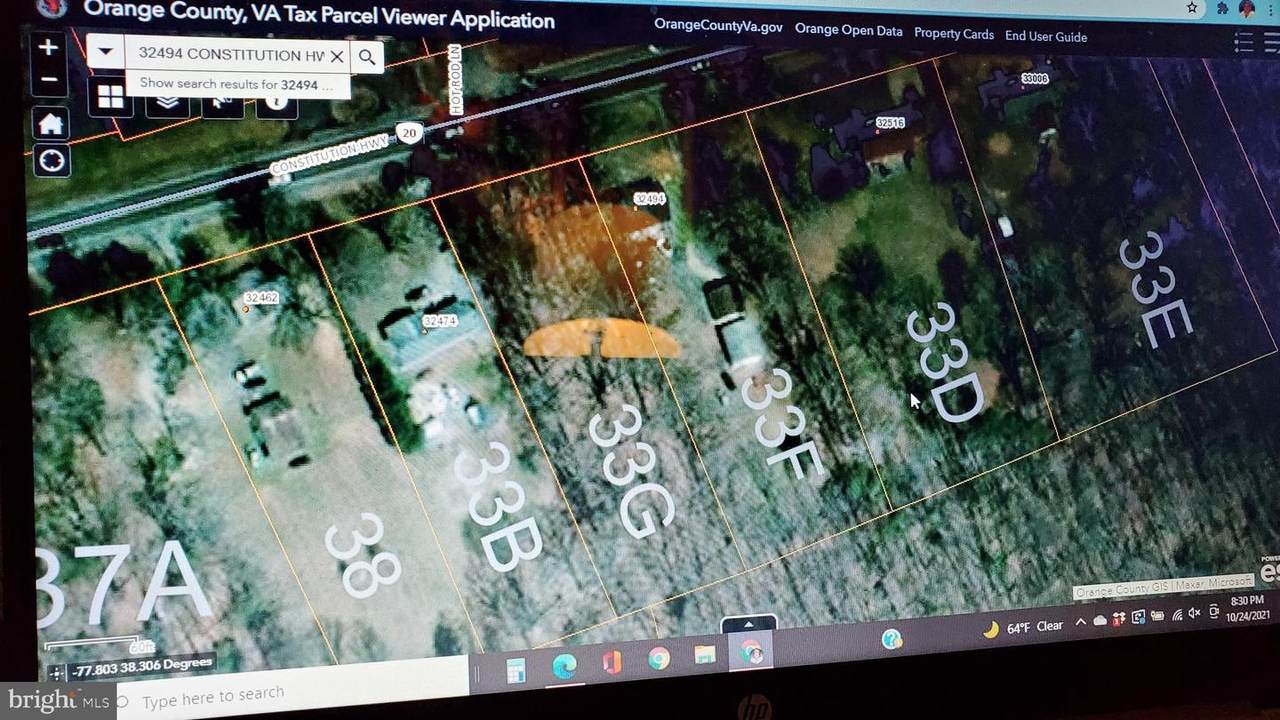Open OrangeCountyVa.gov link
The width and height of the screenshot is (1280, 720).
pyautogui.click(x=718, y=27)
